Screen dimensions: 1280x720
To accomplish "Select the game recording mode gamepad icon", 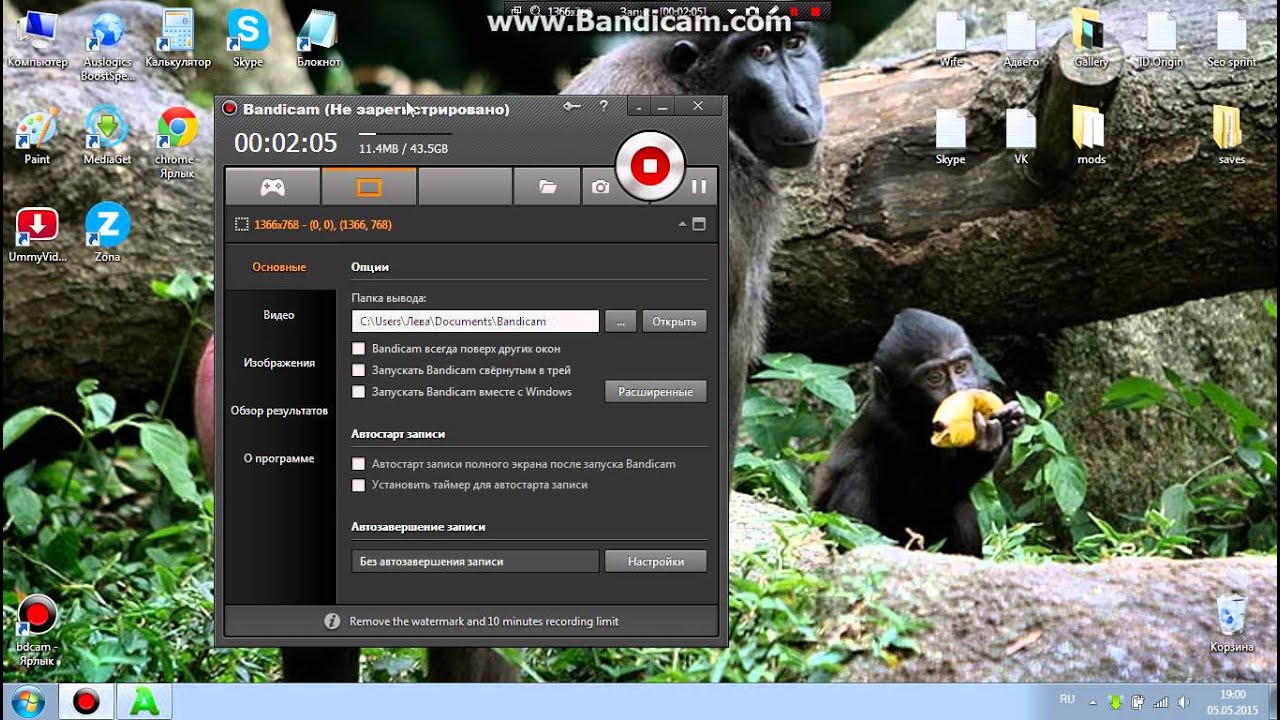I will tap(273, 187).
